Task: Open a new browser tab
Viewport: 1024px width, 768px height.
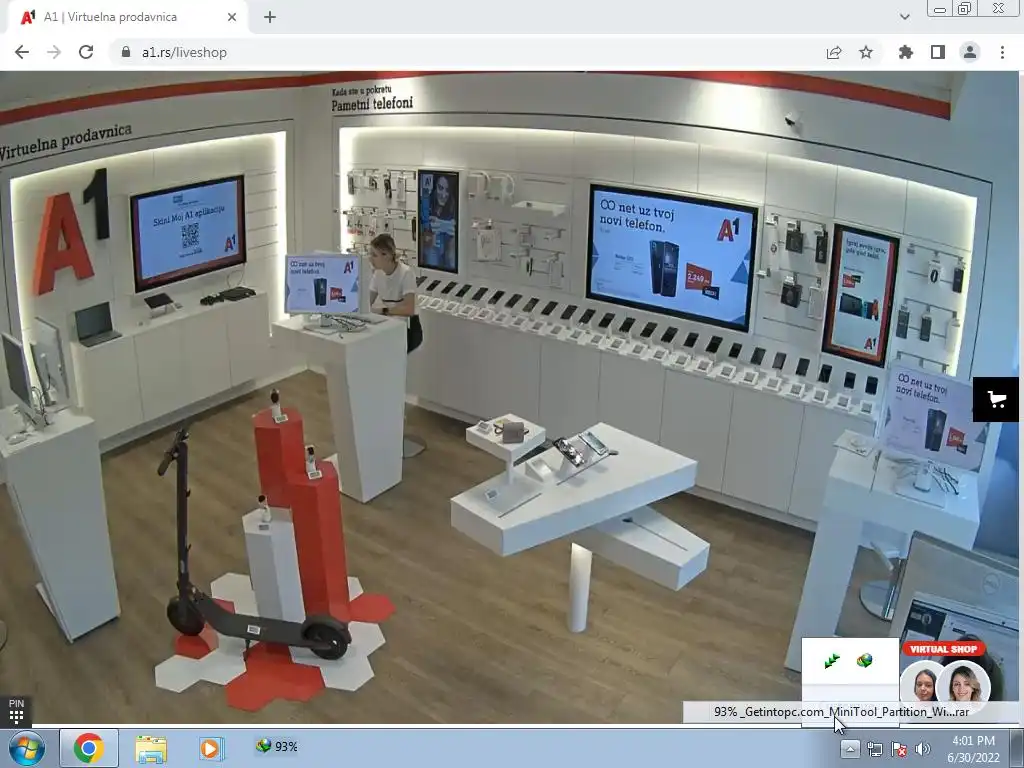Action: point(270,17)
